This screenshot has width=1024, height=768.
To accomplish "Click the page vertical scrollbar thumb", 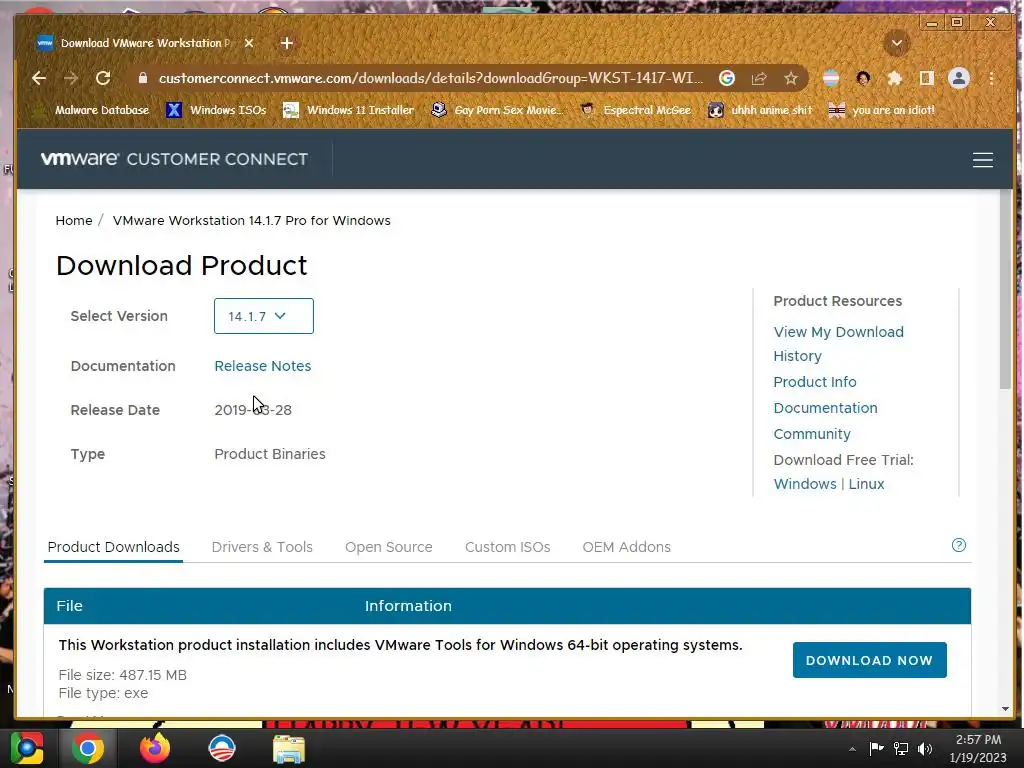I will [x=1005, y=291].
